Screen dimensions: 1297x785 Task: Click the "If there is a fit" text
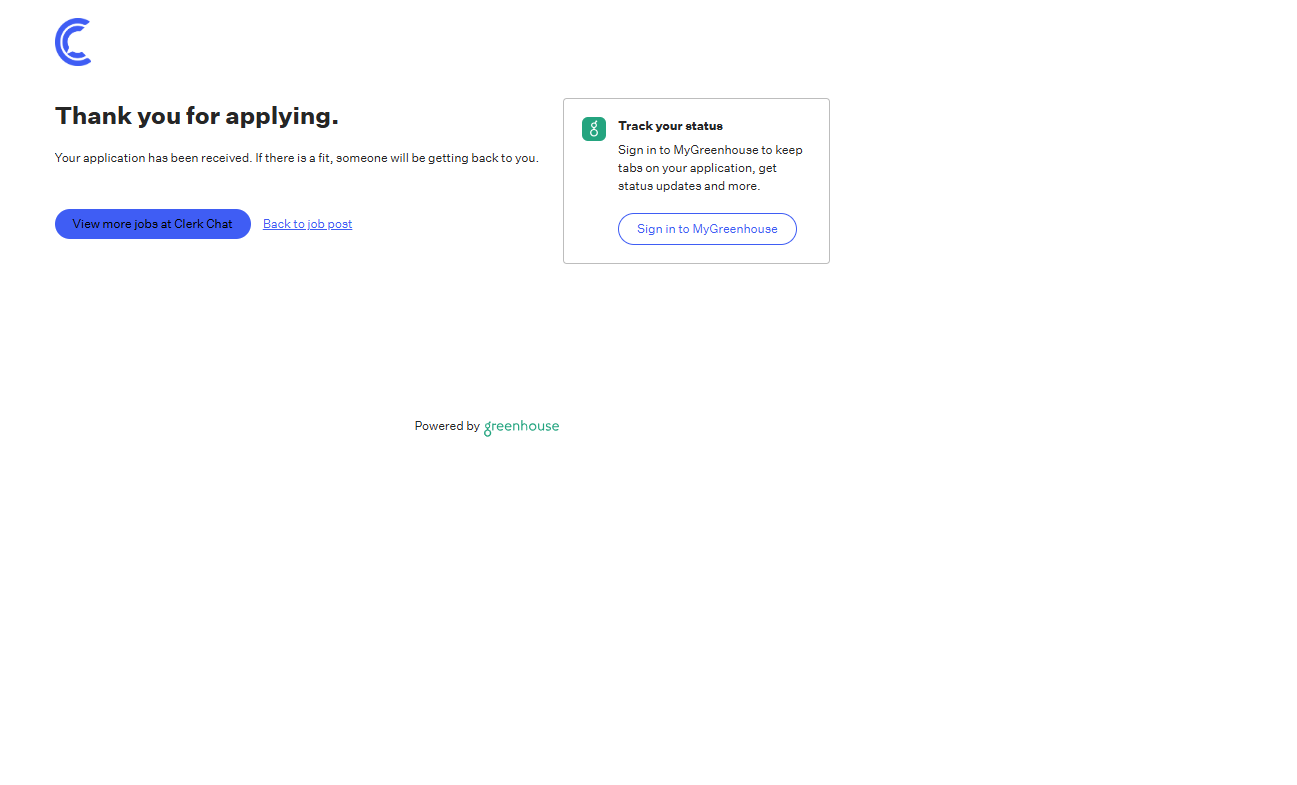pyautogui.click(x=293, y=158)
